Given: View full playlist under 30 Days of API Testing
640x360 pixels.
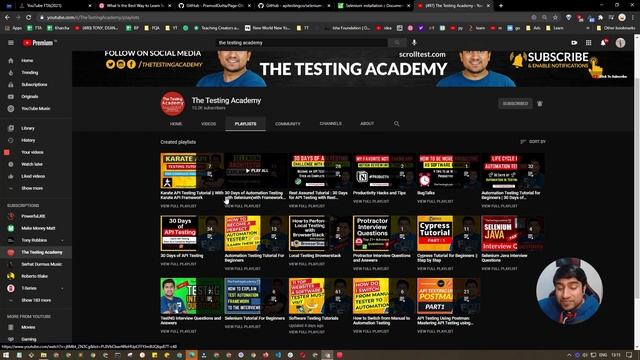Looking at the screenshot, I should (178, 264).
